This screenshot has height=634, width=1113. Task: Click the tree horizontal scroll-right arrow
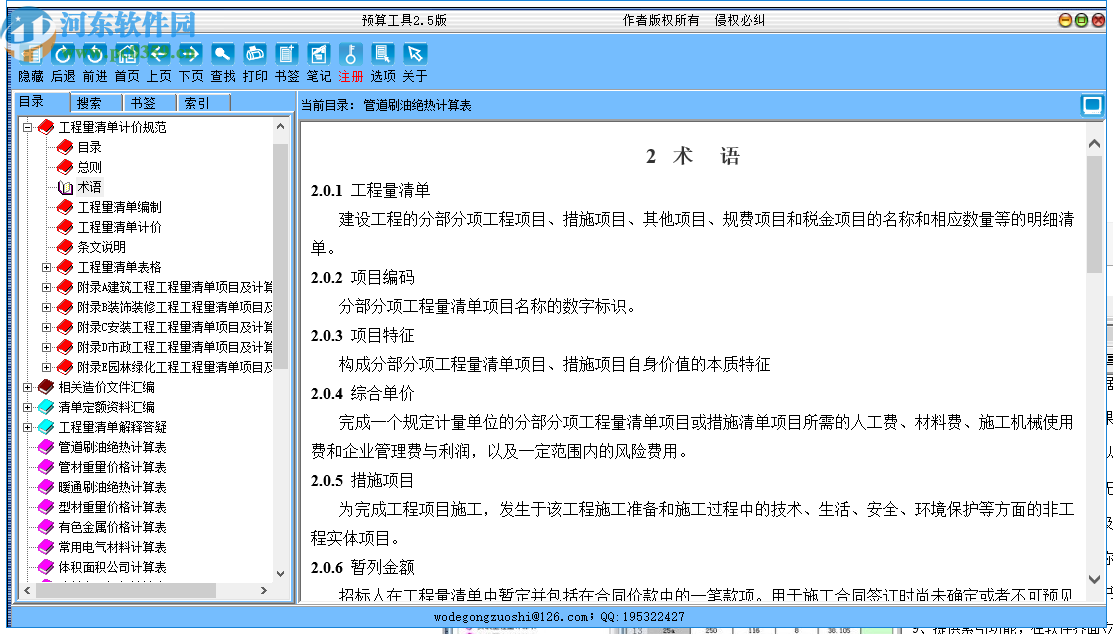tap(263, 591)
